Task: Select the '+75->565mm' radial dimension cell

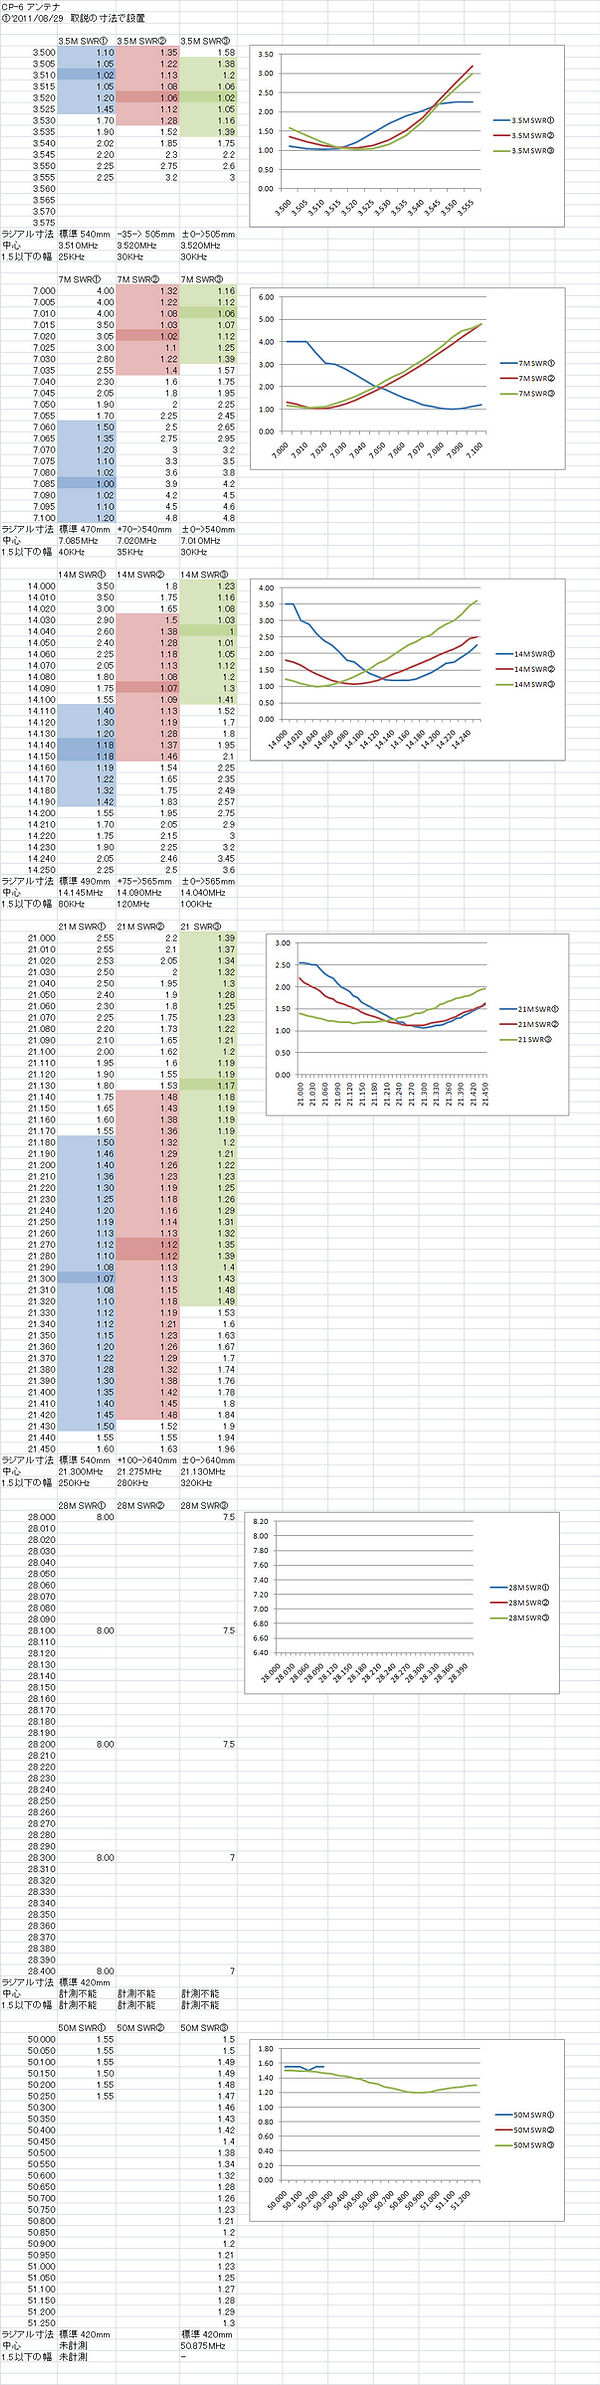Action: (x=144, y=881)
